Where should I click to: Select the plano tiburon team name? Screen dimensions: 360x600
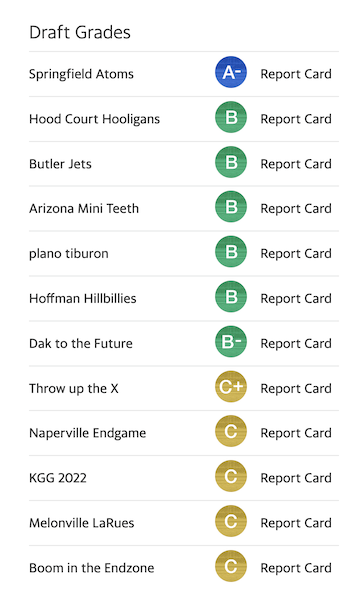(x=69, y=254)
